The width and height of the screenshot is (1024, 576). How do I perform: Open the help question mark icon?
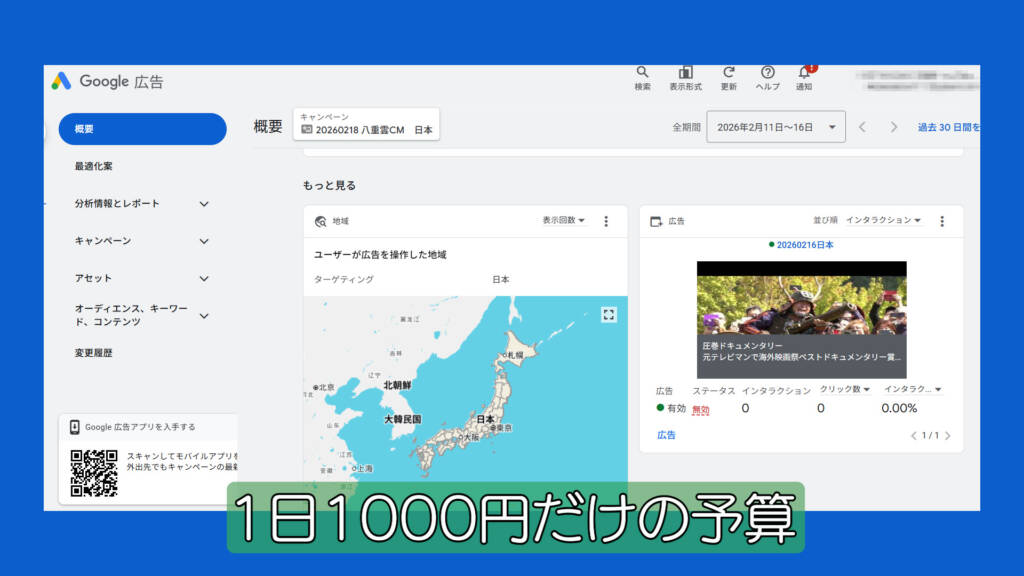point(768,73)
